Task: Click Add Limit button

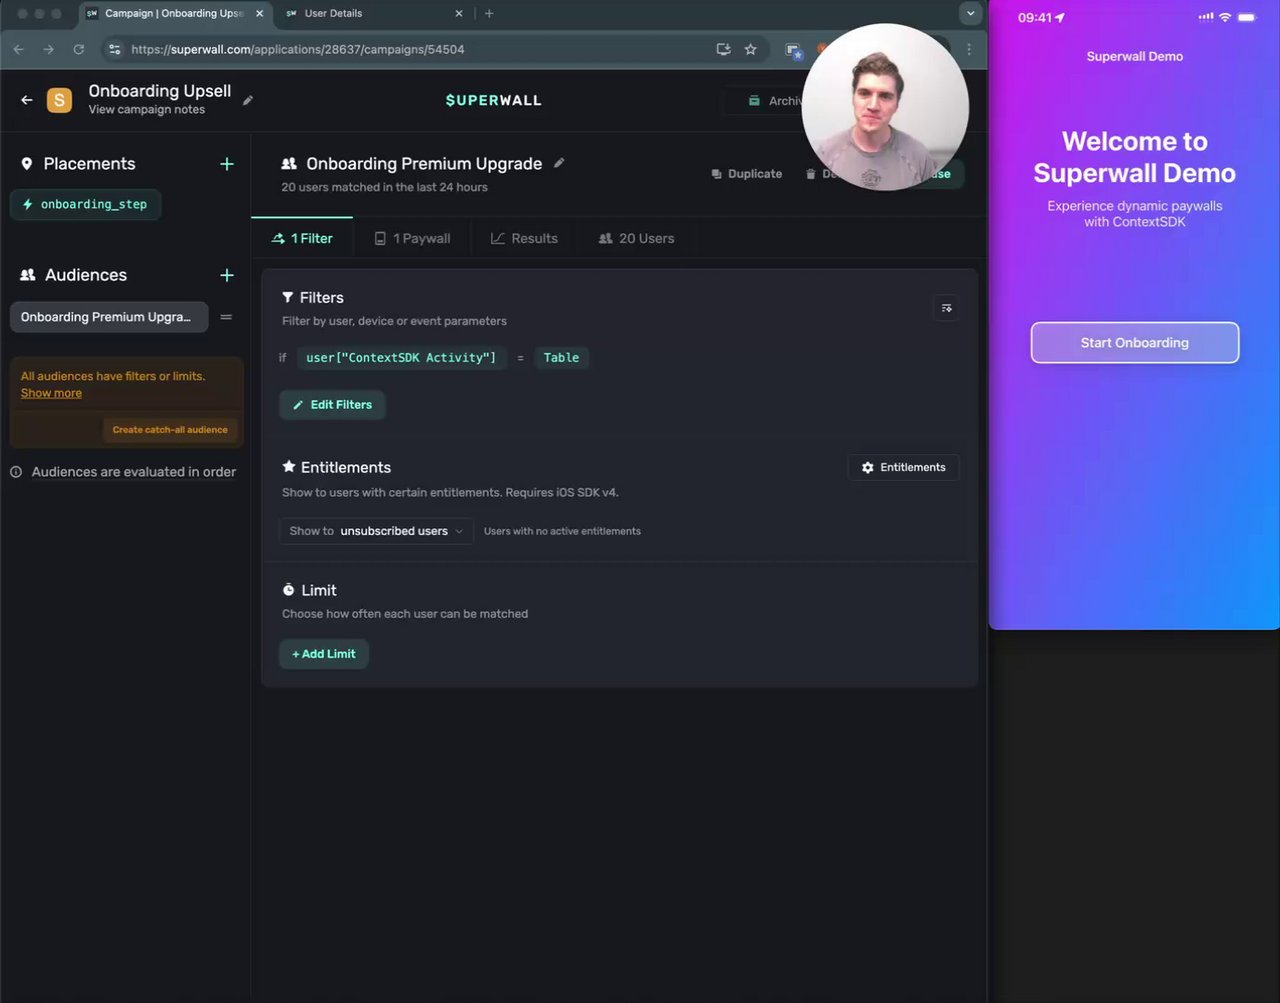Action: [x=324, y=654]
